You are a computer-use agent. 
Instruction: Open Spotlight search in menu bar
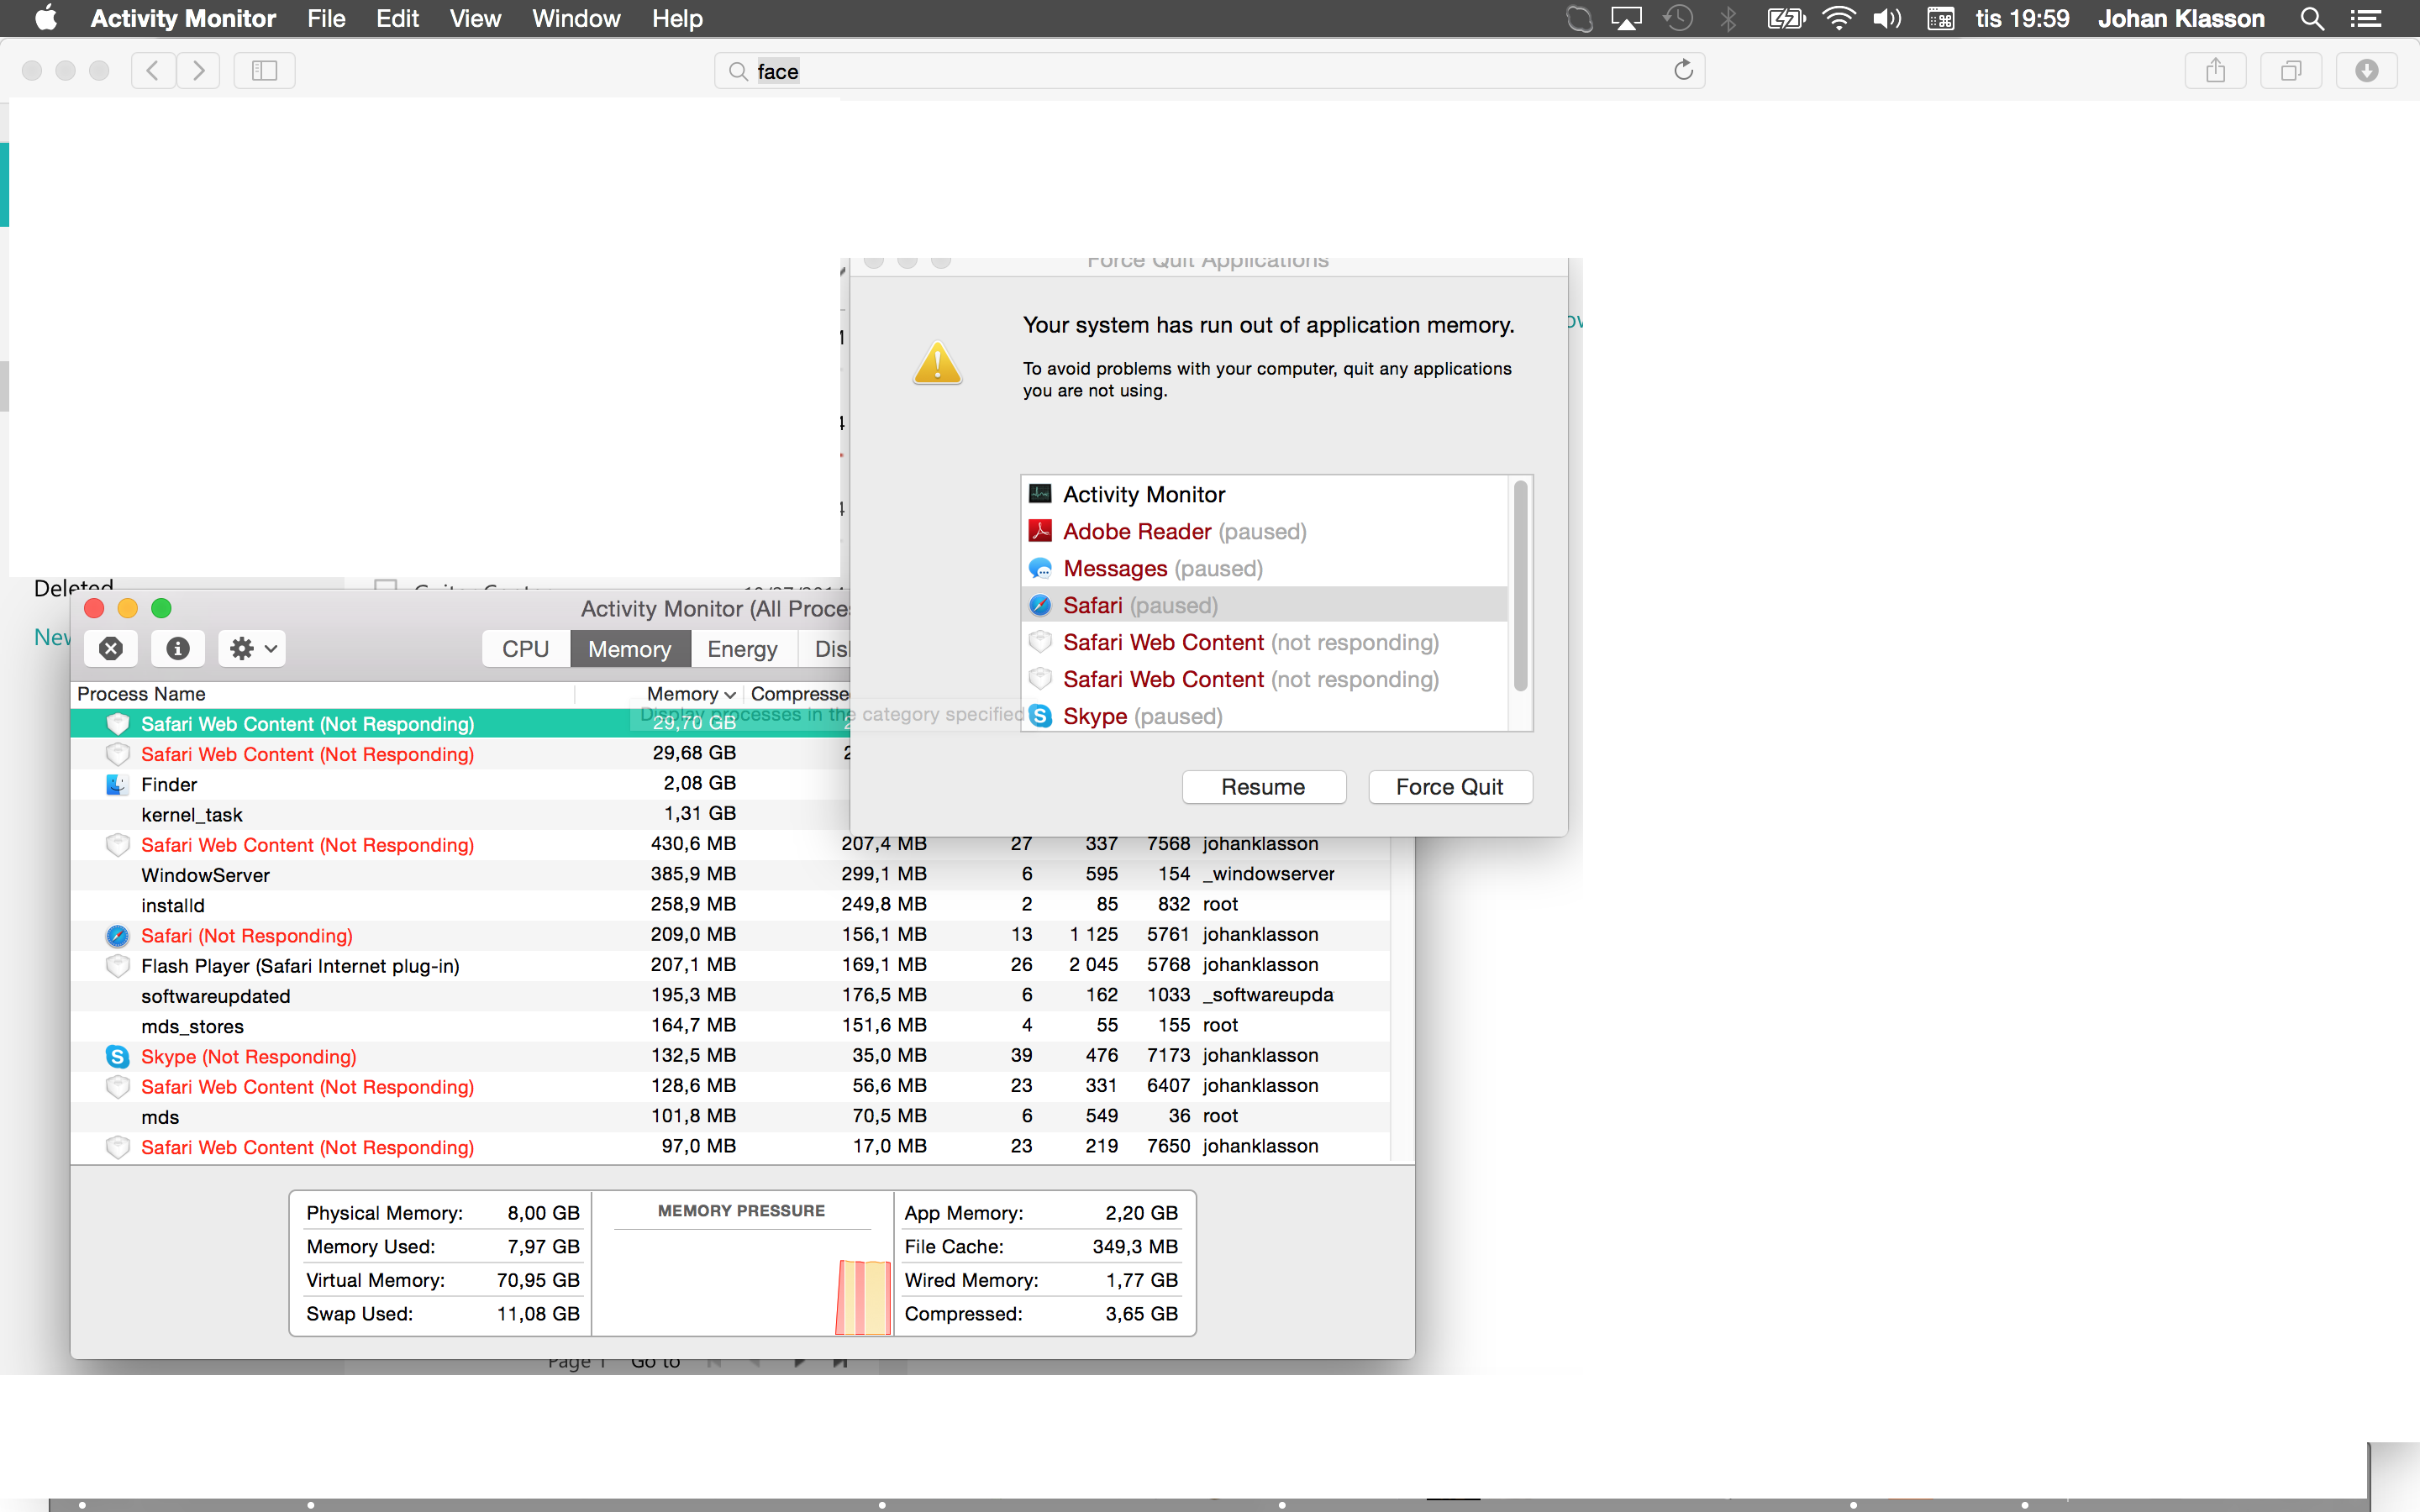pos(2311,18)
